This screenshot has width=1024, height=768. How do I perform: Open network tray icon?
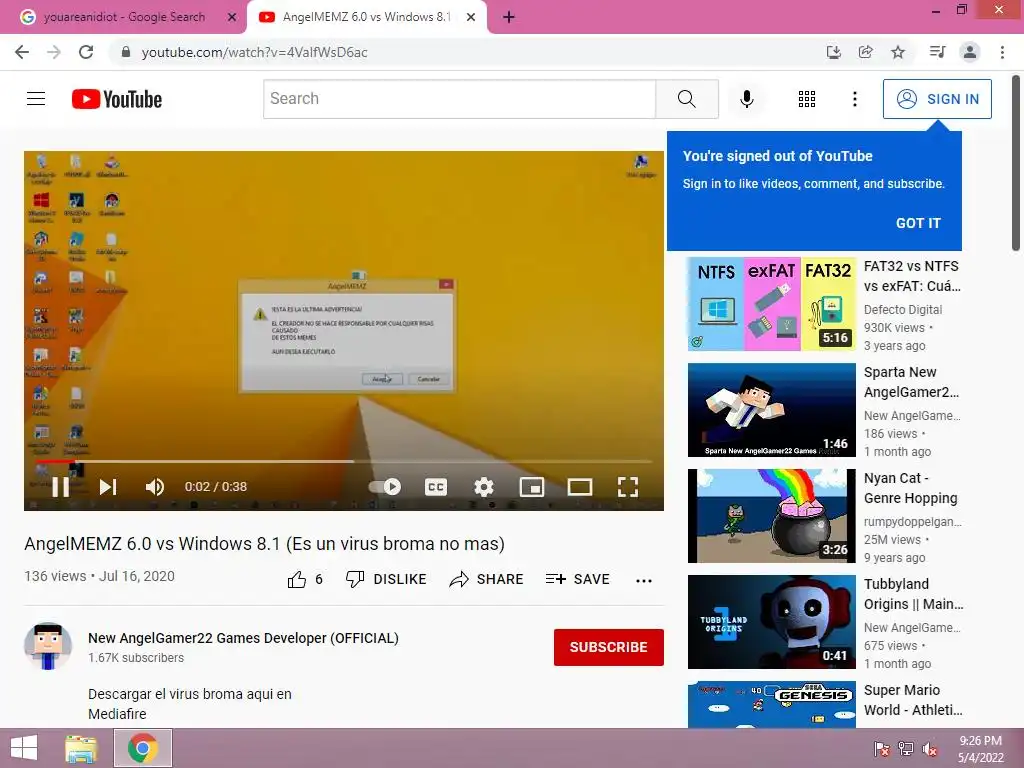(906, 749)
